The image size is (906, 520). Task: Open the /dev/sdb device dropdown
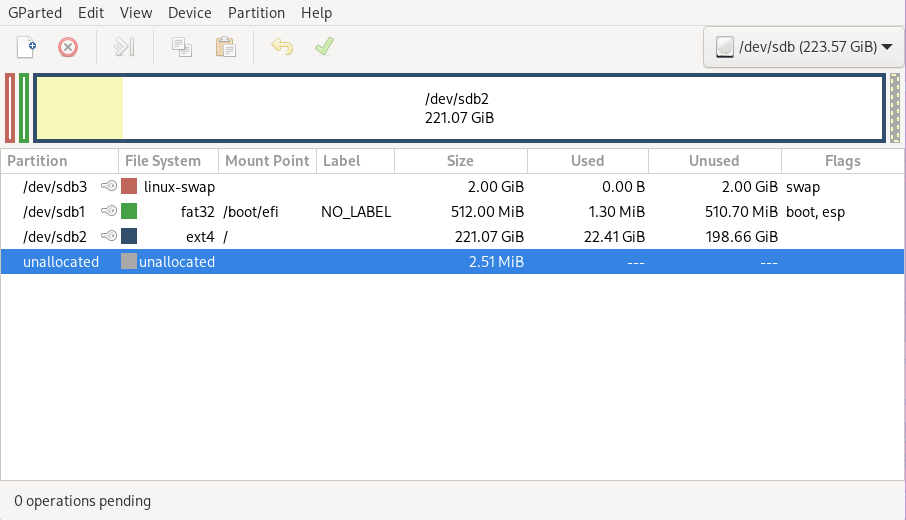click(804, 47)
